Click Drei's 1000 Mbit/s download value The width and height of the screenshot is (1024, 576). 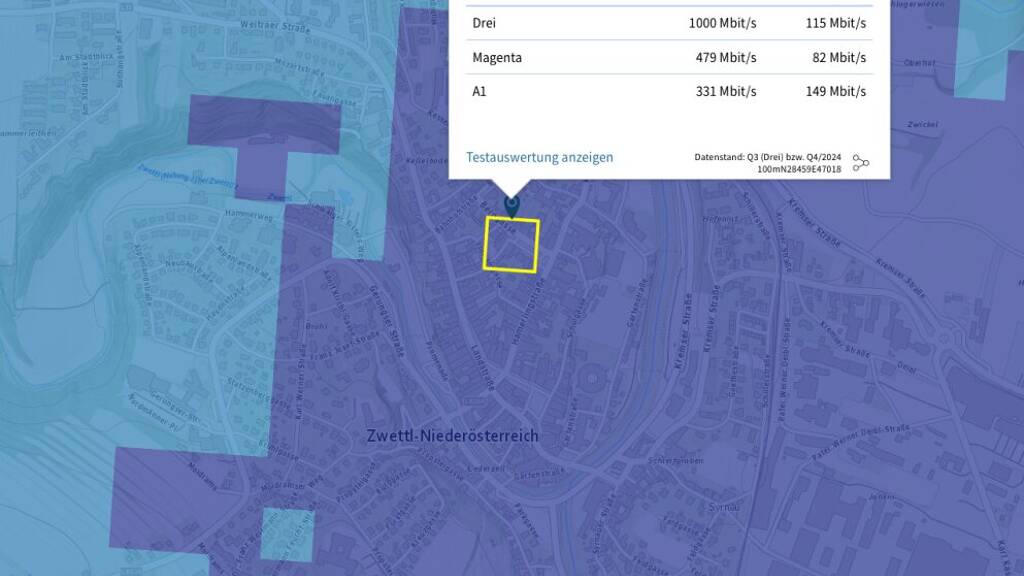pos(722,23)
